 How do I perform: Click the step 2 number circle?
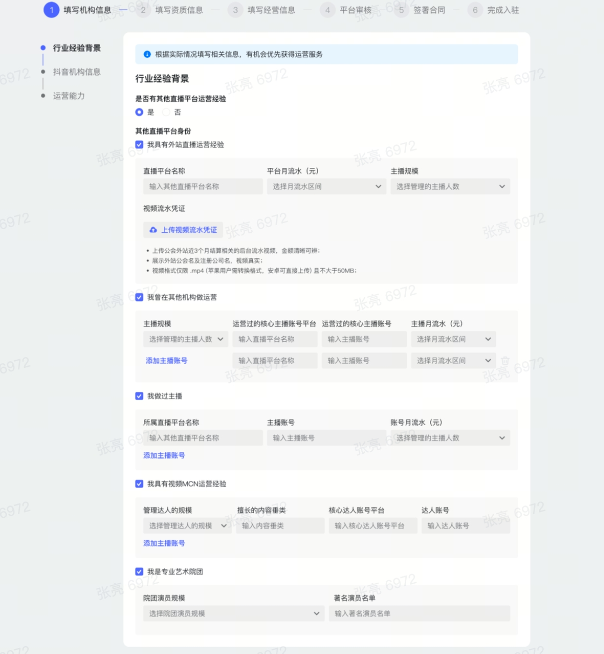[144, 10]
